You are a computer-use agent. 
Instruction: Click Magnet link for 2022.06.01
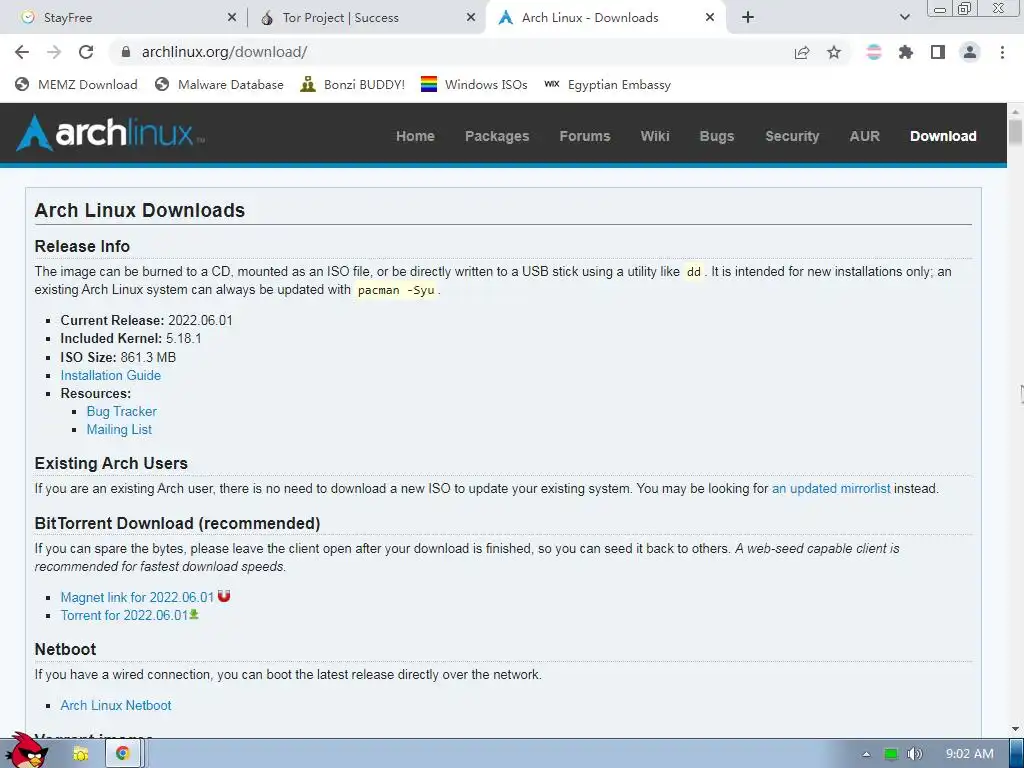137,598
